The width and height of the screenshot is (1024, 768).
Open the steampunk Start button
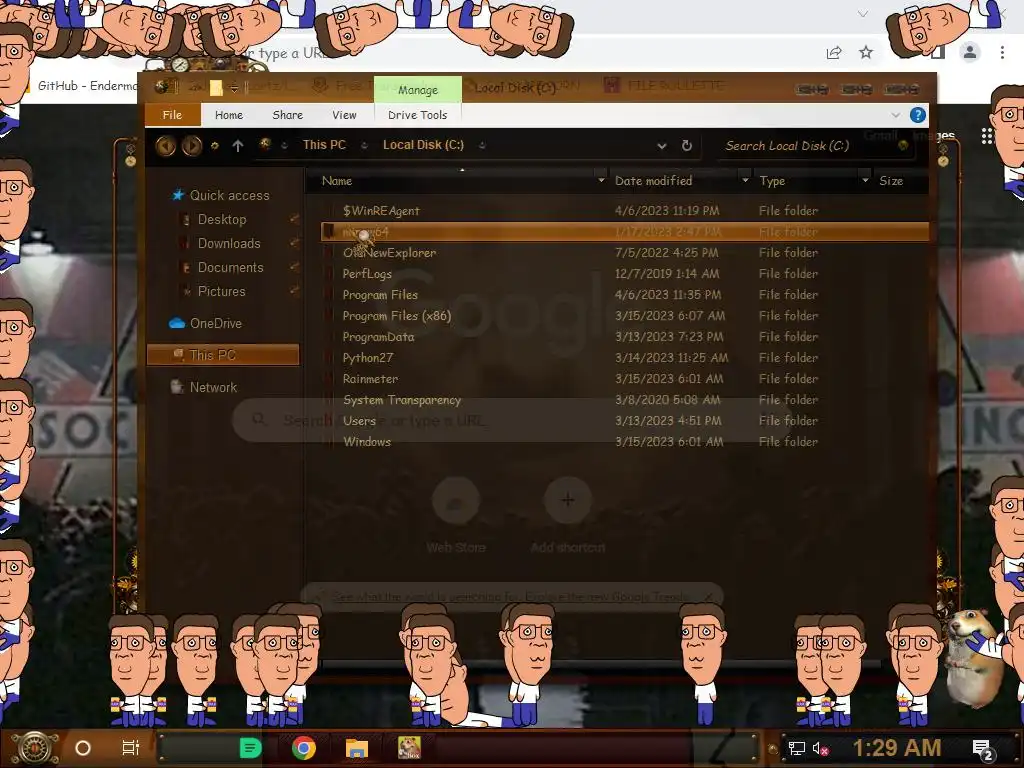coord(35,748)
